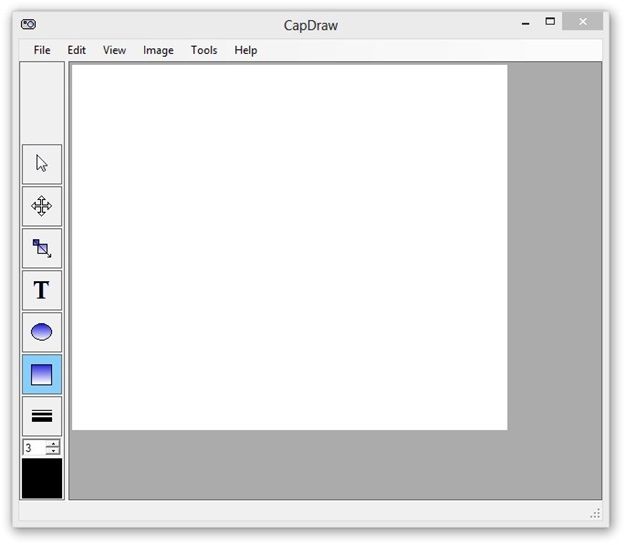Open the Help menu
This screenshot has width=625, height=545.
coord(246,50)
